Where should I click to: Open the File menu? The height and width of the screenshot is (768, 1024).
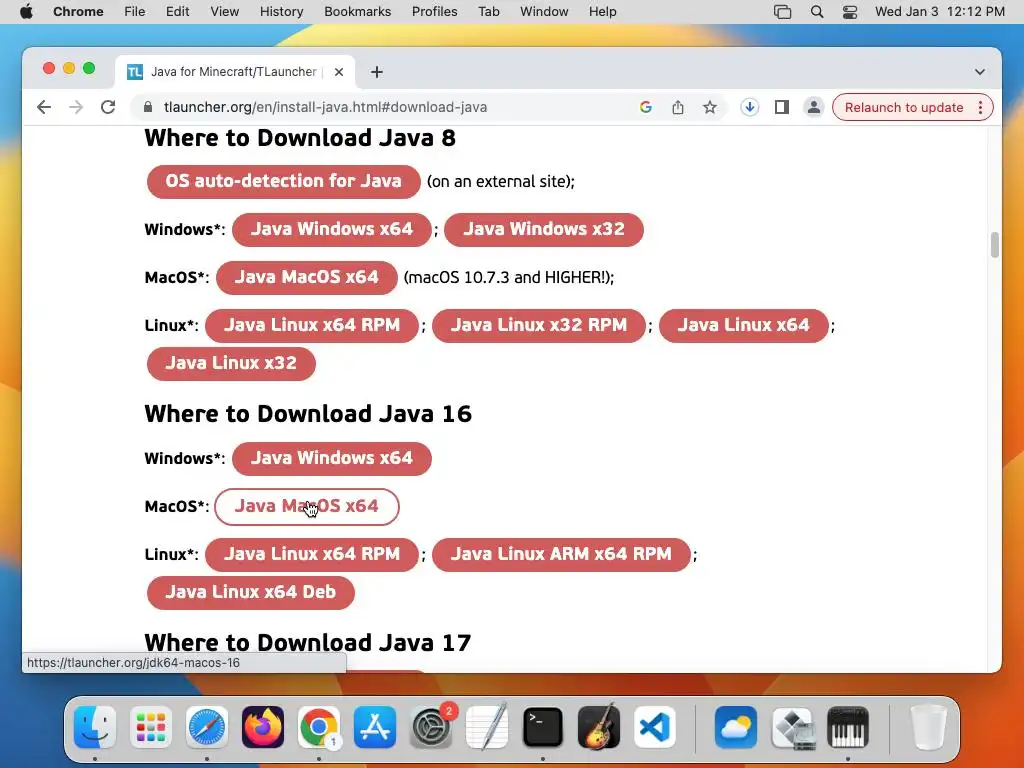tap(135, 12)
